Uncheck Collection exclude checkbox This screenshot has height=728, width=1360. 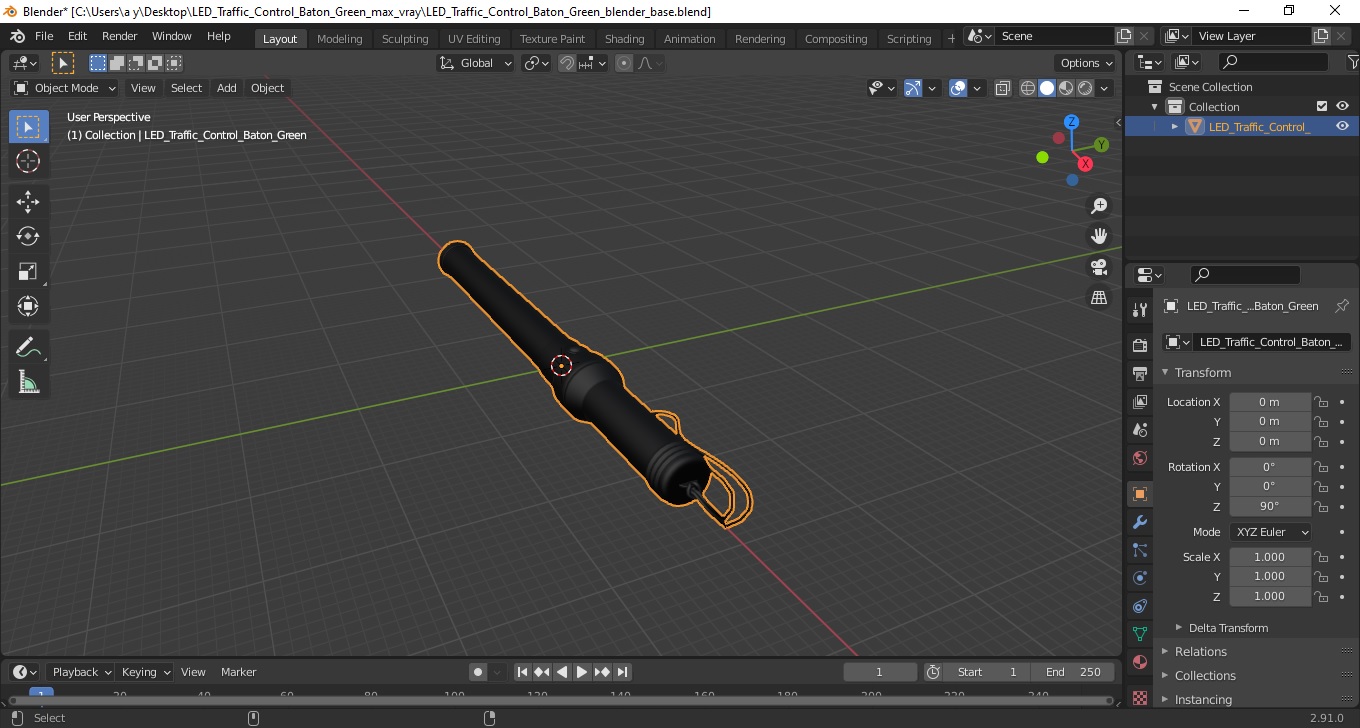click(x=1322, y=106)
